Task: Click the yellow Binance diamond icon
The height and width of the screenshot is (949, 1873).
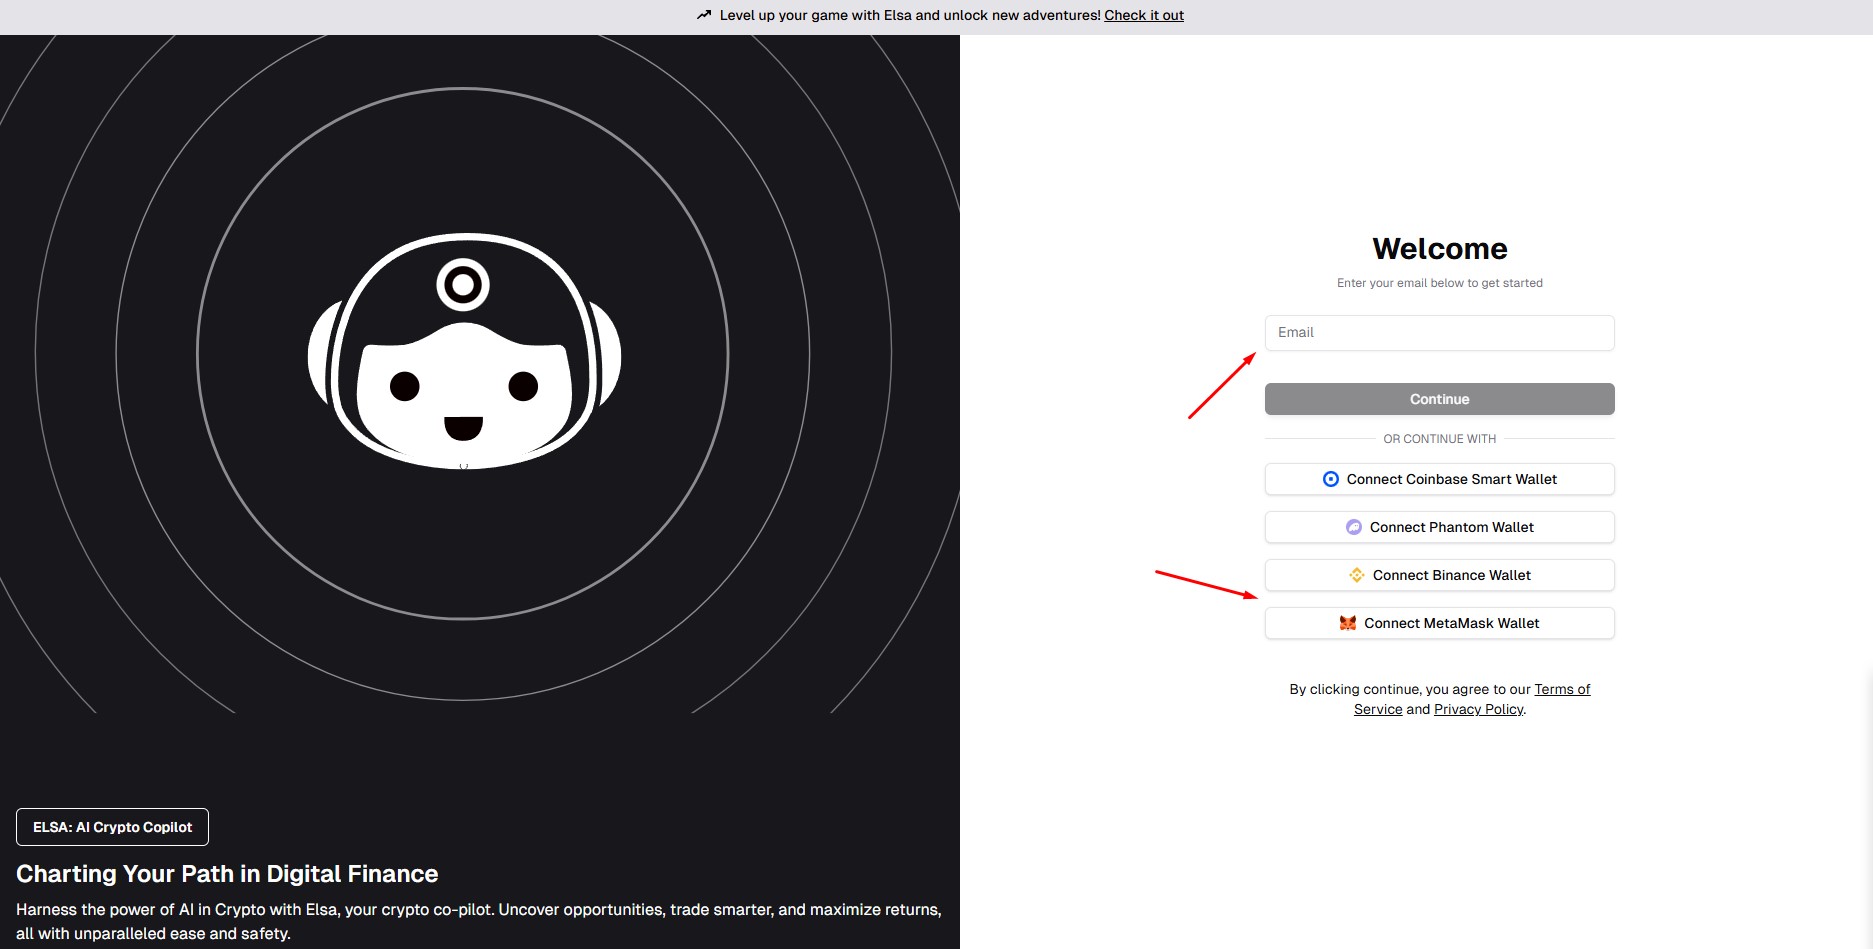Action: pyautogui.click(x=1357, y=575)
